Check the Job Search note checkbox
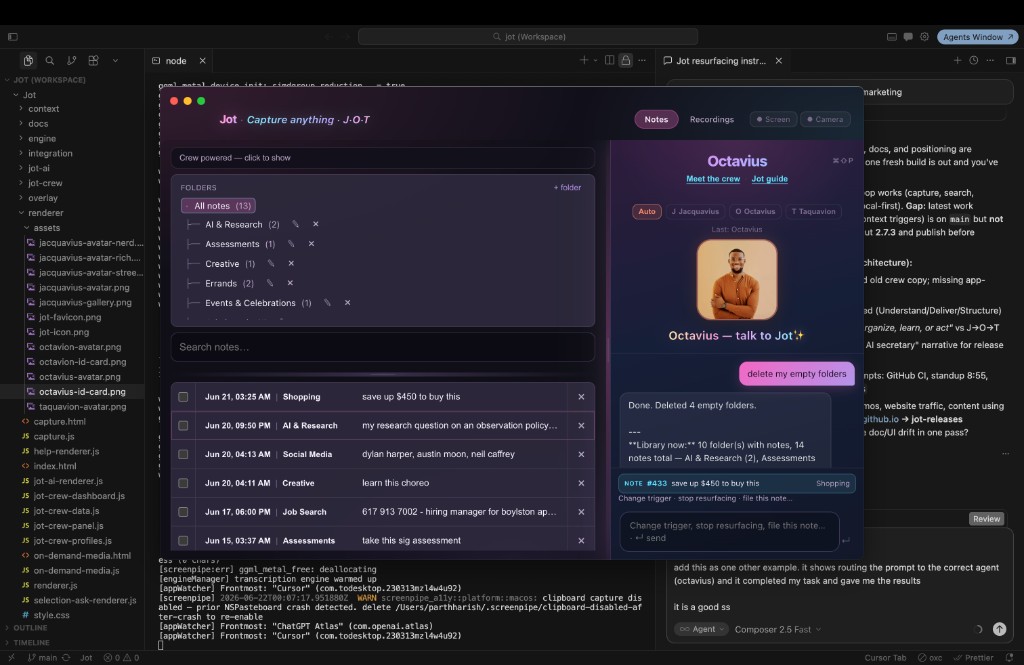The image size is (1024, 665). (183, 511)
